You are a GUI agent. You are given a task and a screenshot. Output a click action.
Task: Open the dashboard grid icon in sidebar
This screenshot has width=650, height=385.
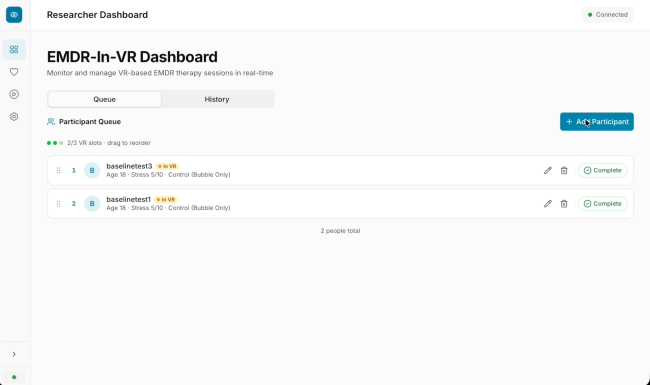click(14, 50)
